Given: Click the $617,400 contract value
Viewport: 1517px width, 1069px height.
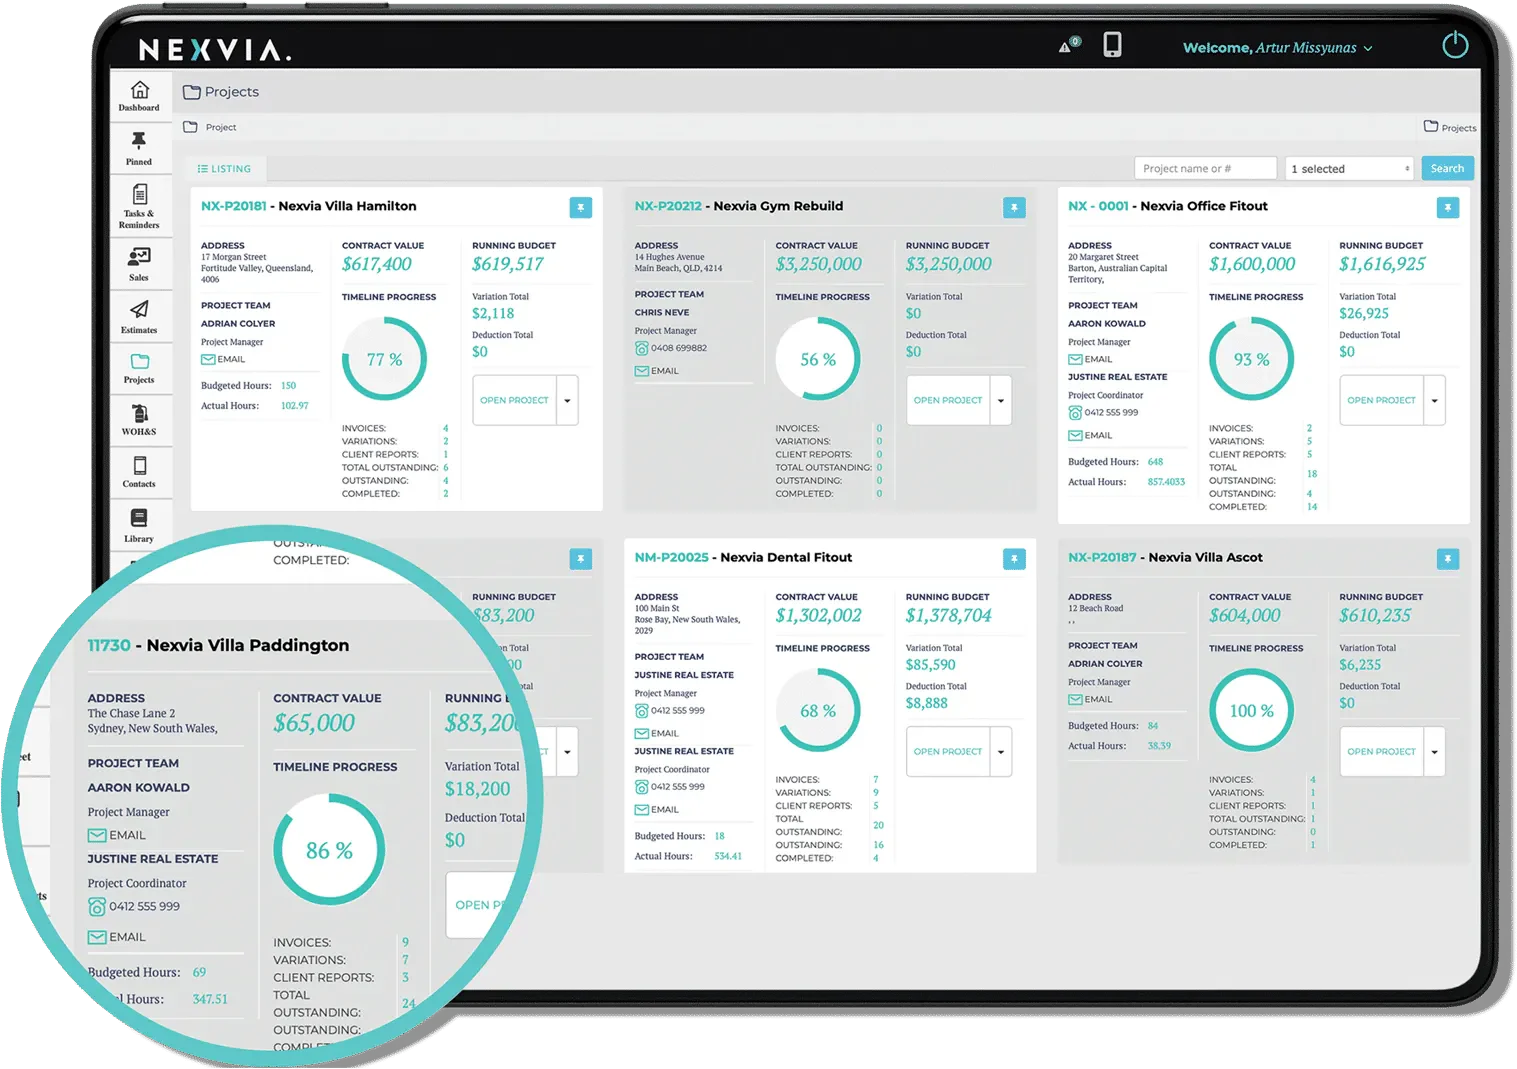Looking at the screenshot, I should point(377,264).
